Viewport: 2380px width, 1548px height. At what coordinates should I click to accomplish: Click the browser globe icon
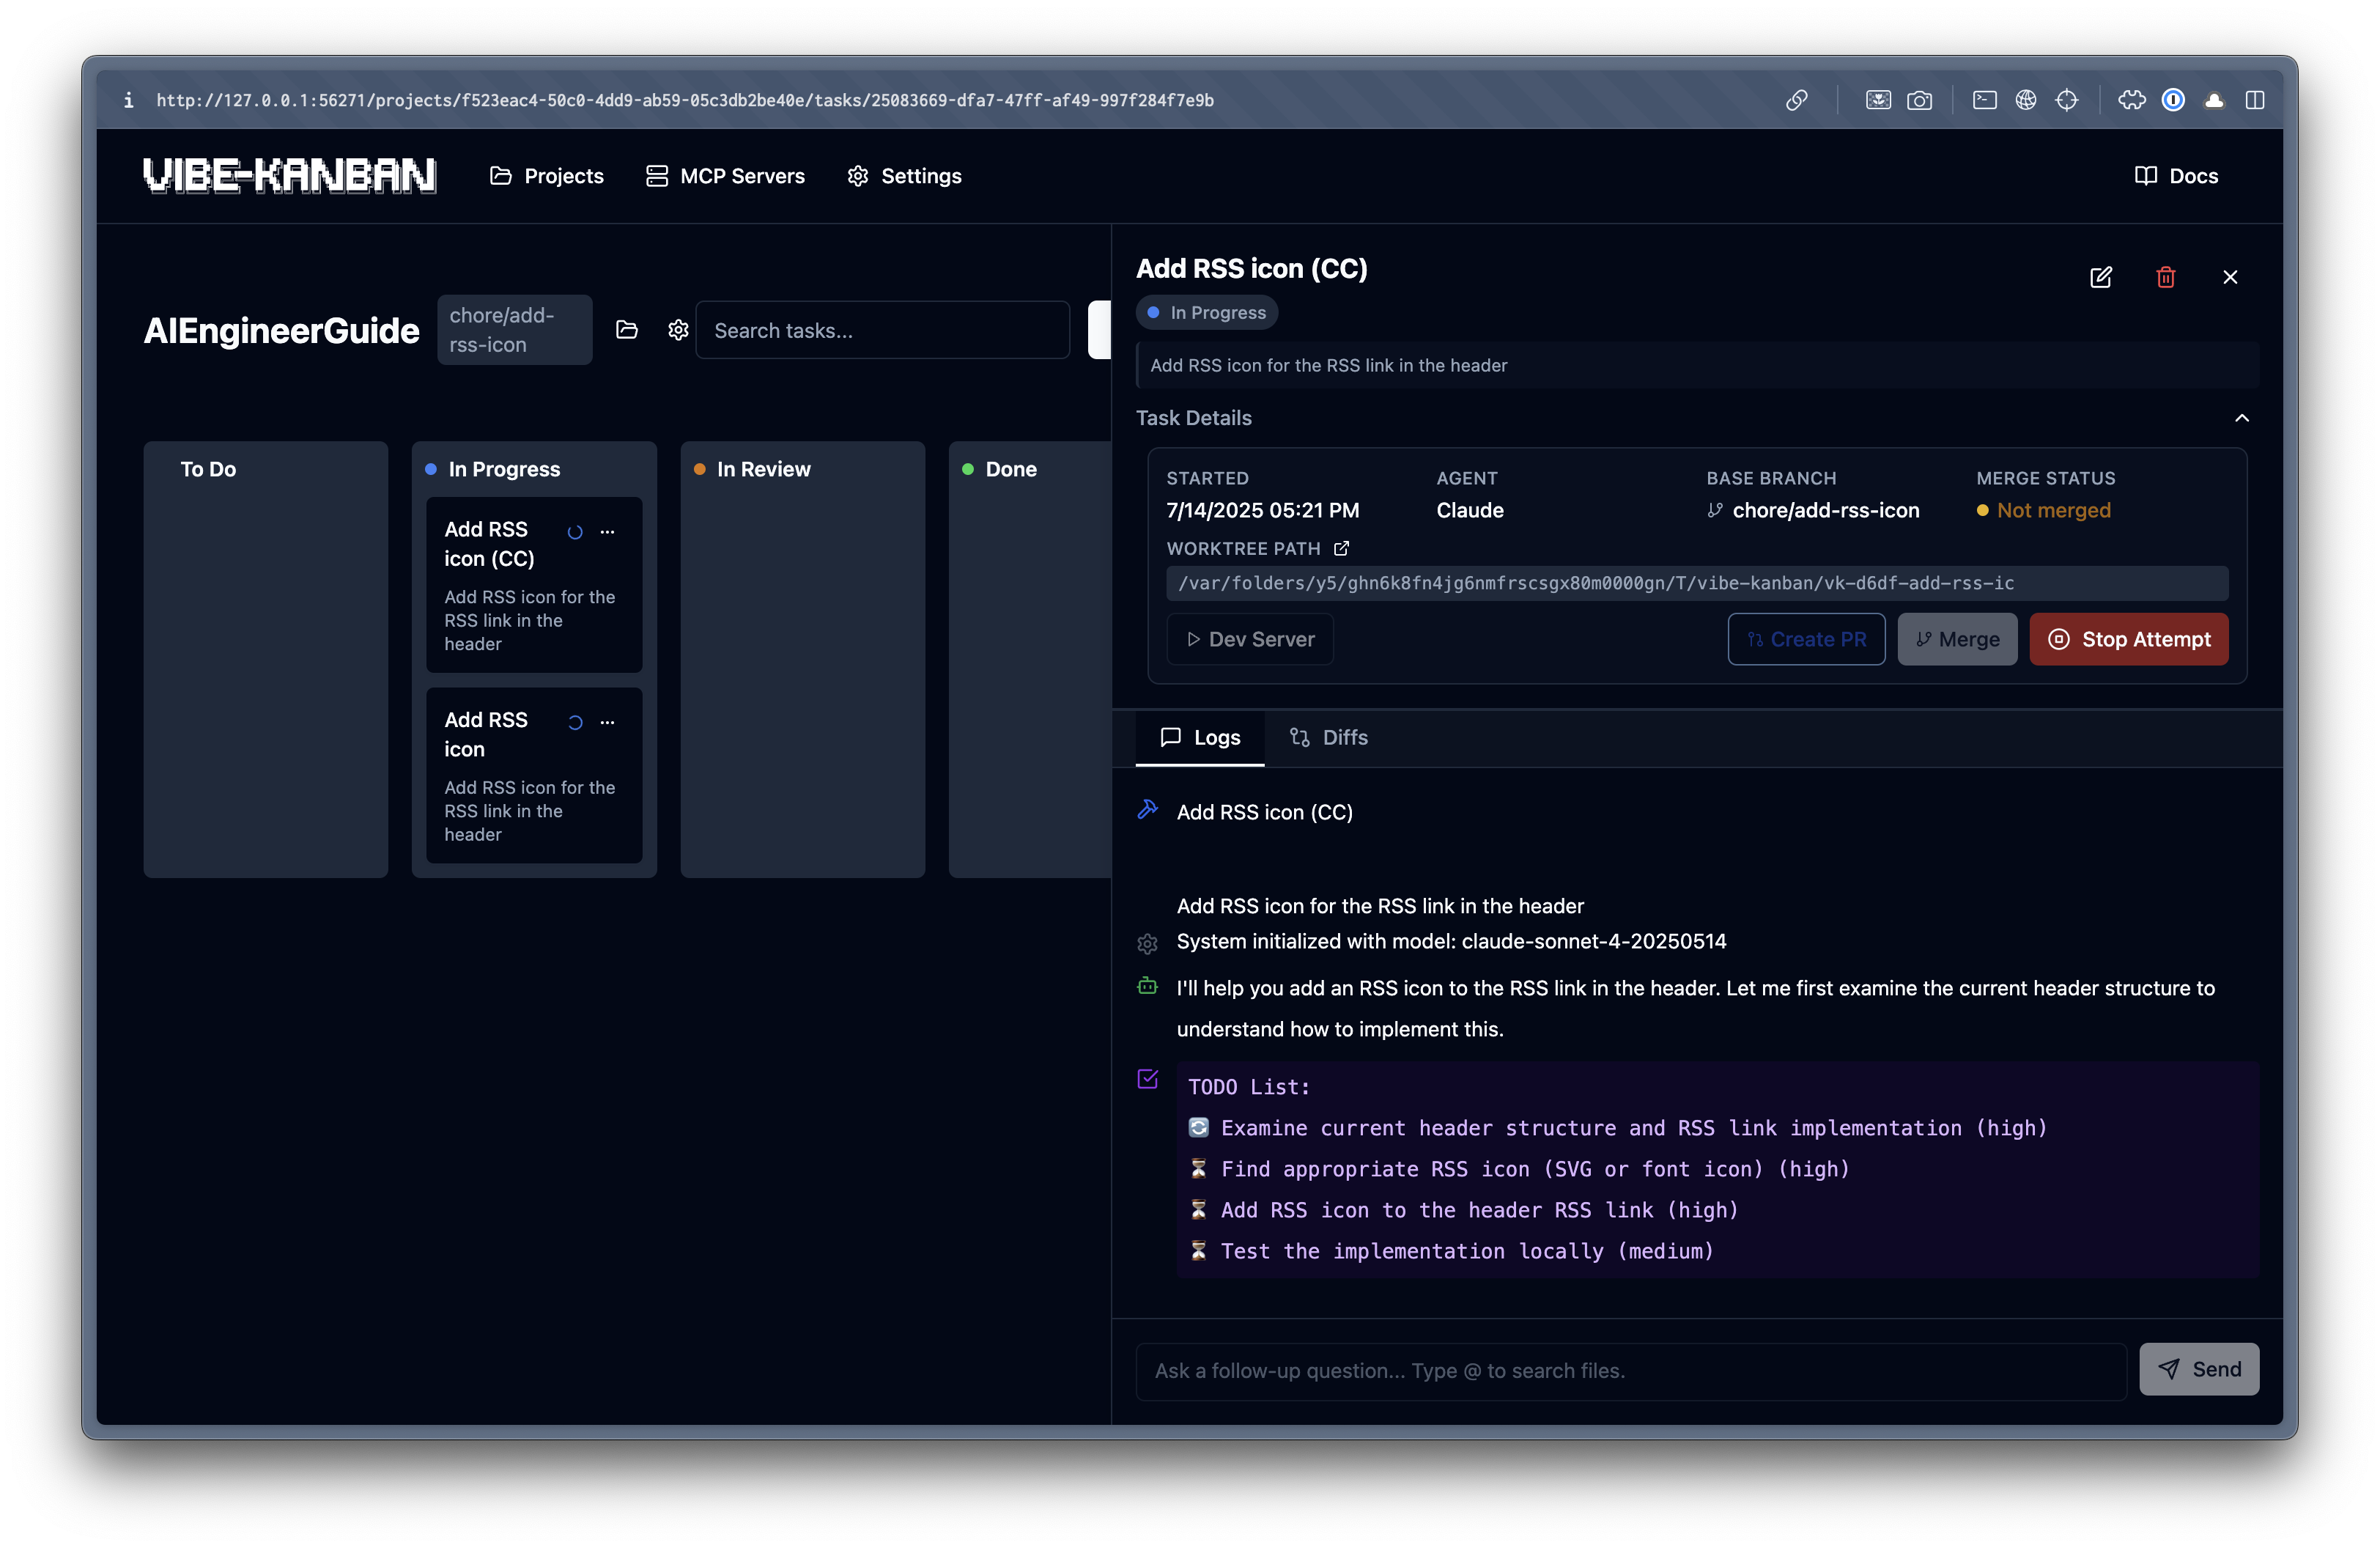[x=2026, y=100]
